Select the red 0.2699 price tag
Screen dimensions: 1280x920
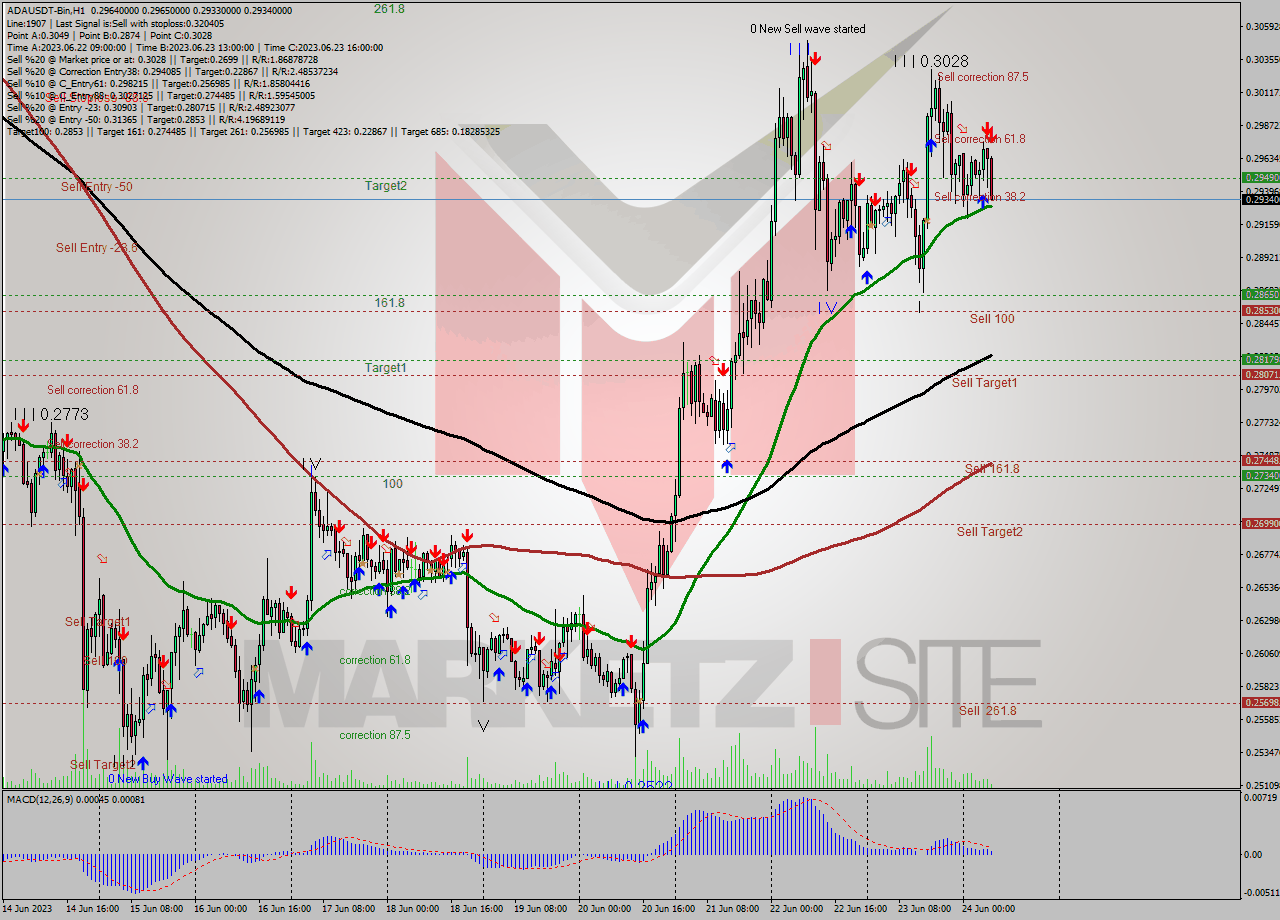tap(1260, 523)
